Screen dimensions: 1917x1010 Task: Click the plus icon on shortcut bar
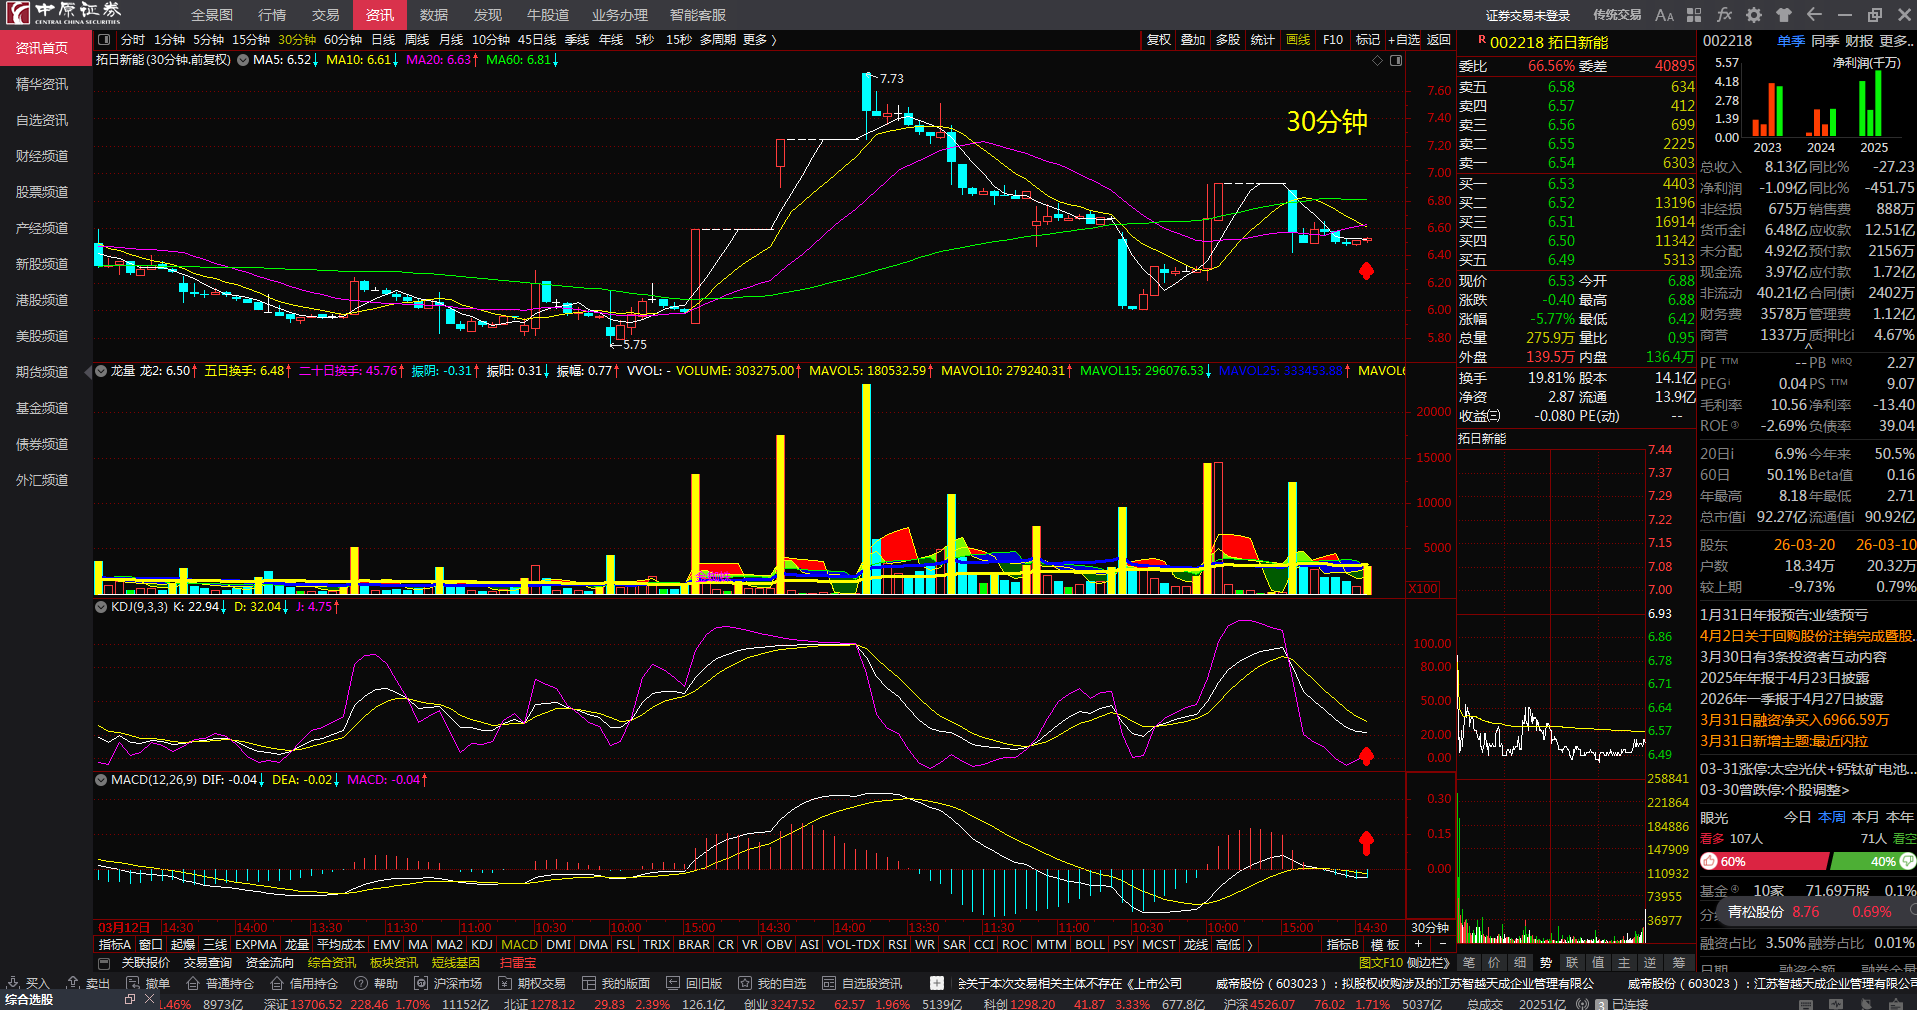tap(936, 983)
